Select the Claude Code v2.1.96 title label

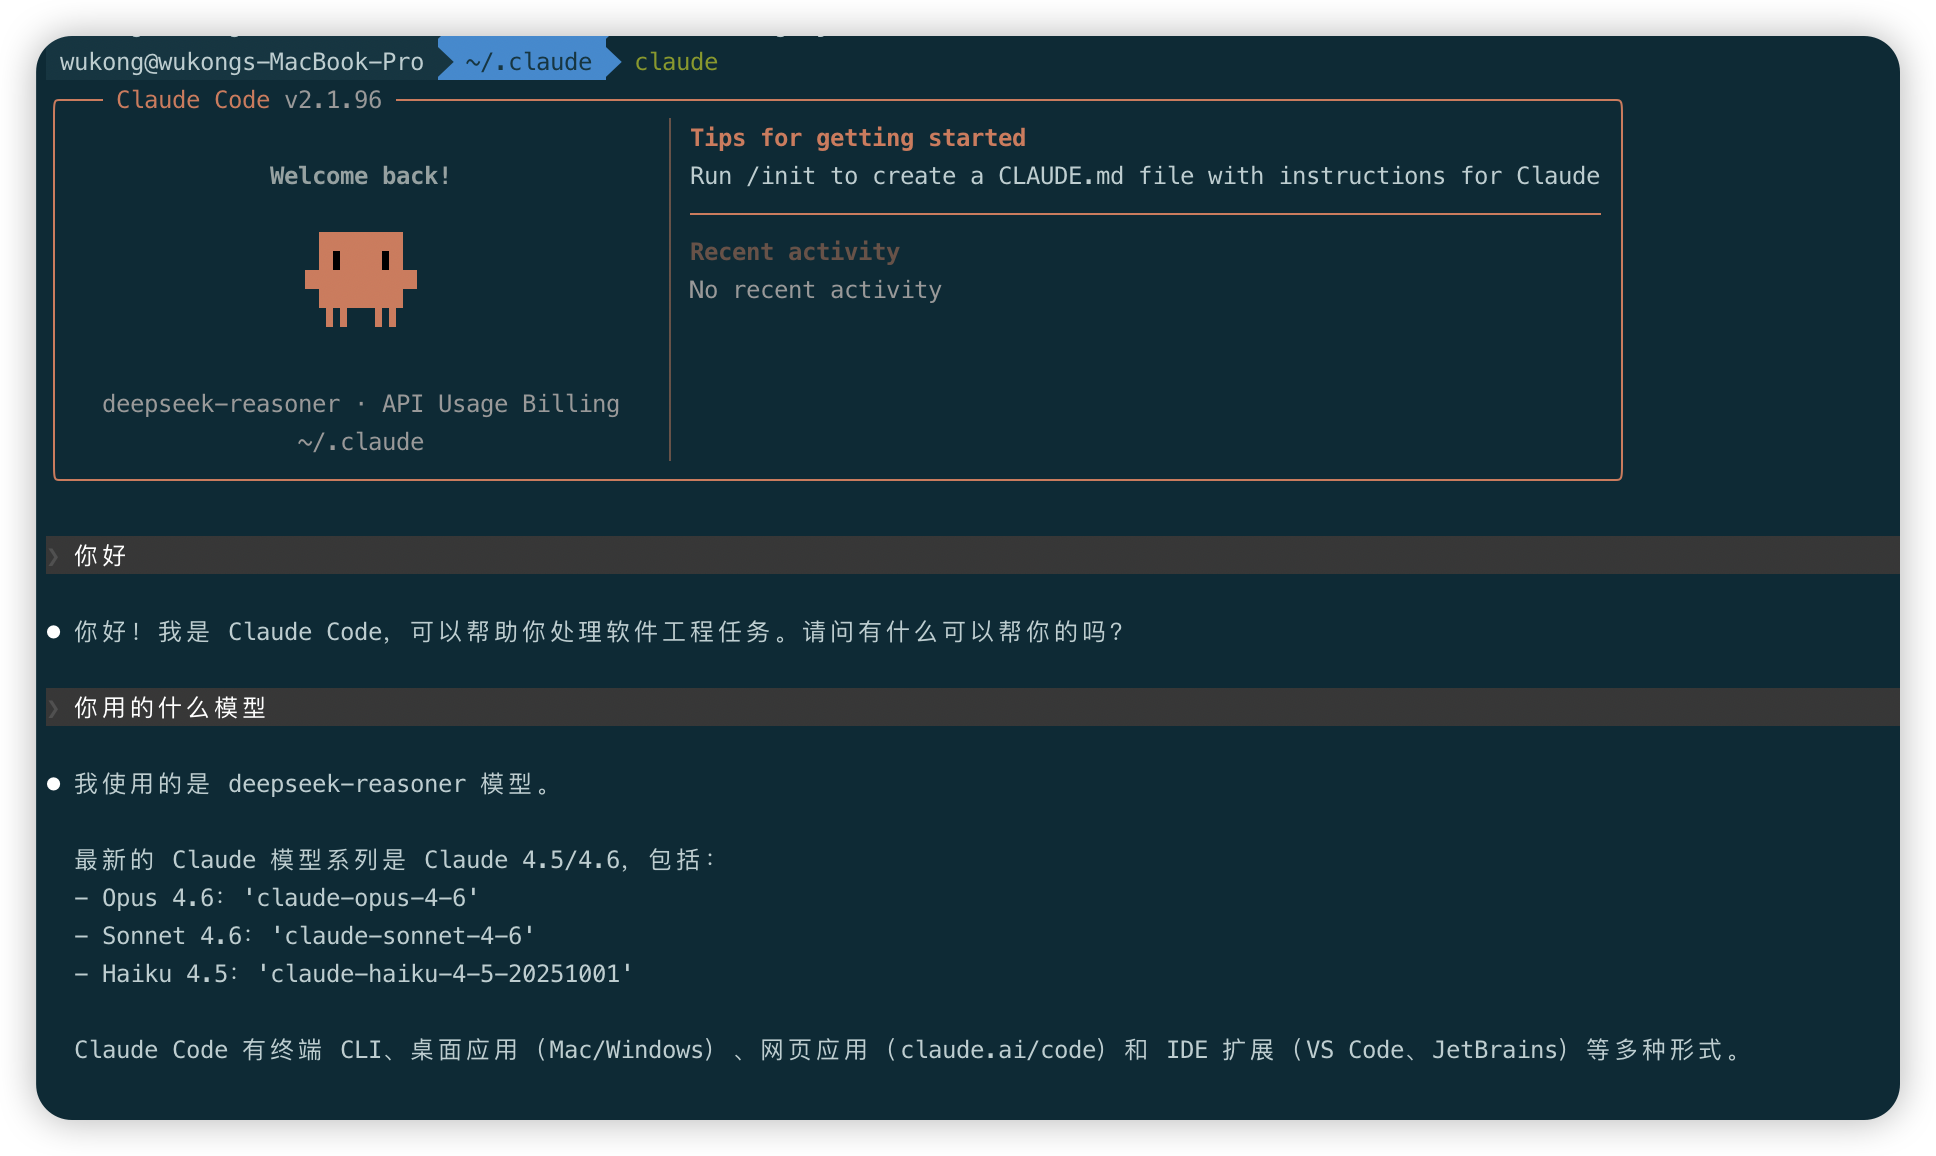click(x=248, y=99)
